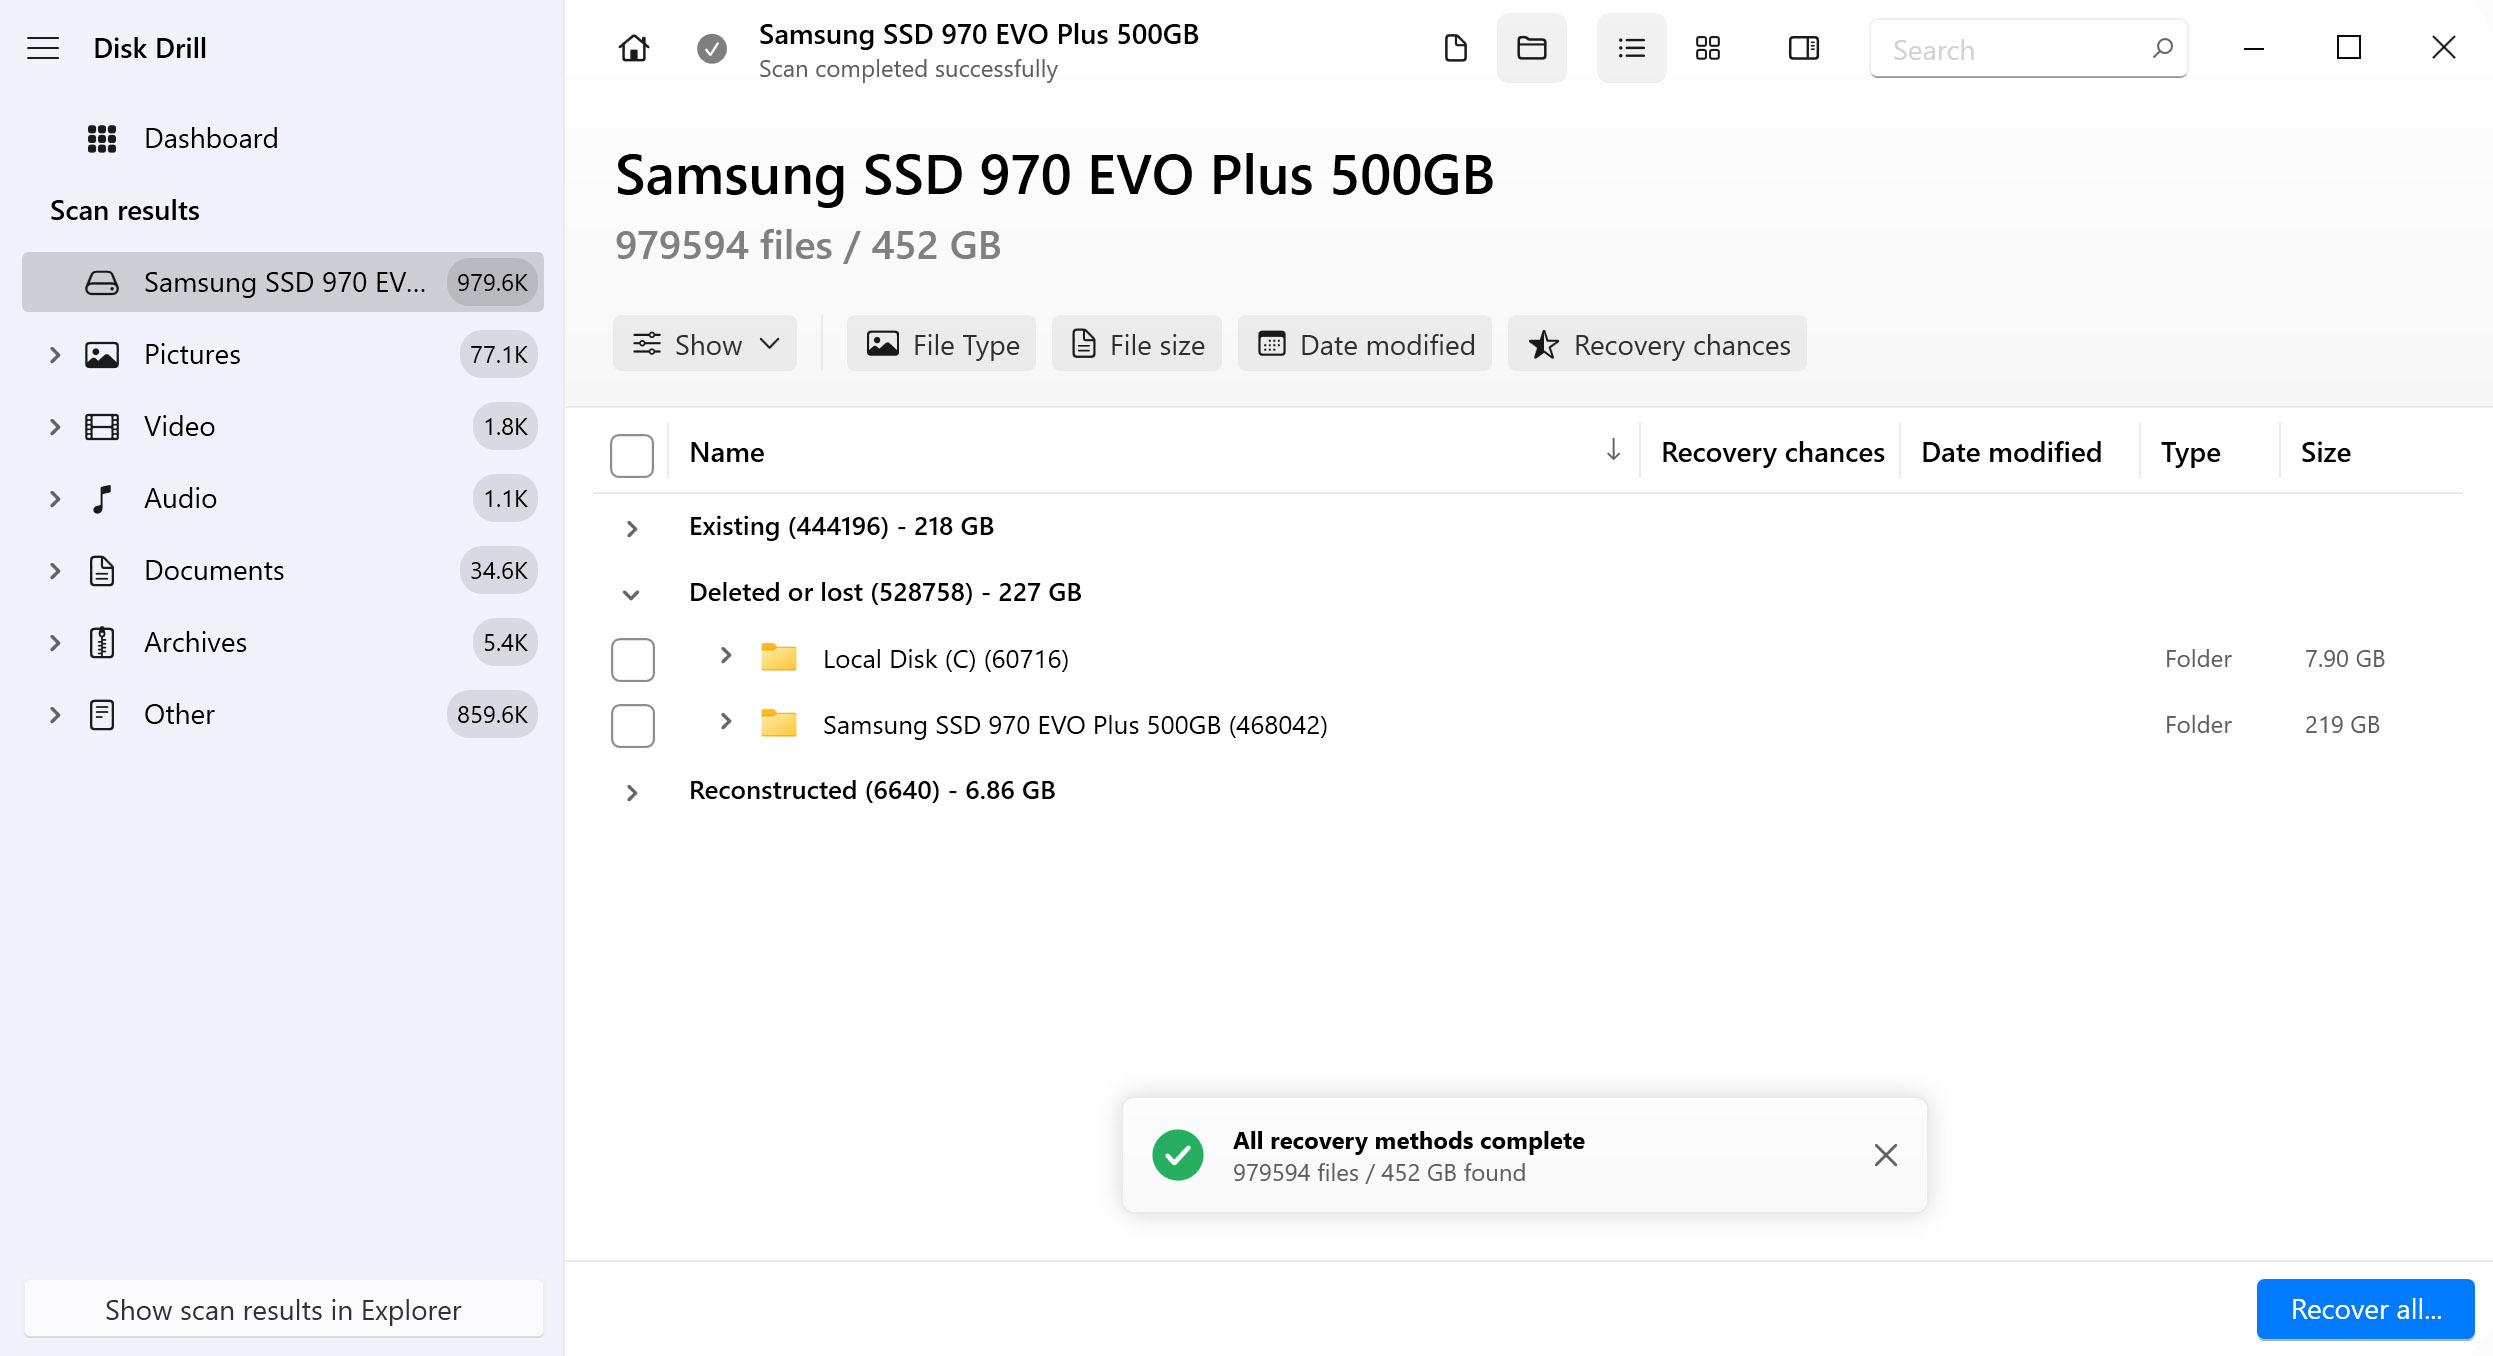Click the scan completed checkmark icon
Image resolution: width=2493 pixels, height=1356 pixels.
(712, 48)
